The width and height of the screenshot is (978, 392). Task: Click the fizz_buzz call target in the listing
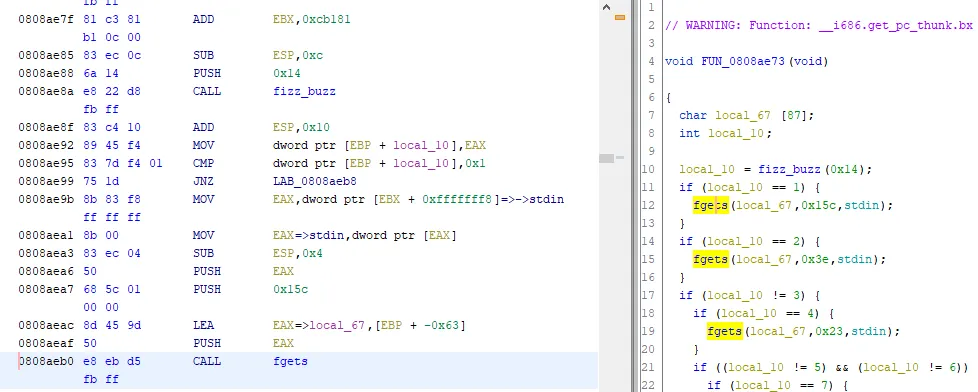(304, 92)
